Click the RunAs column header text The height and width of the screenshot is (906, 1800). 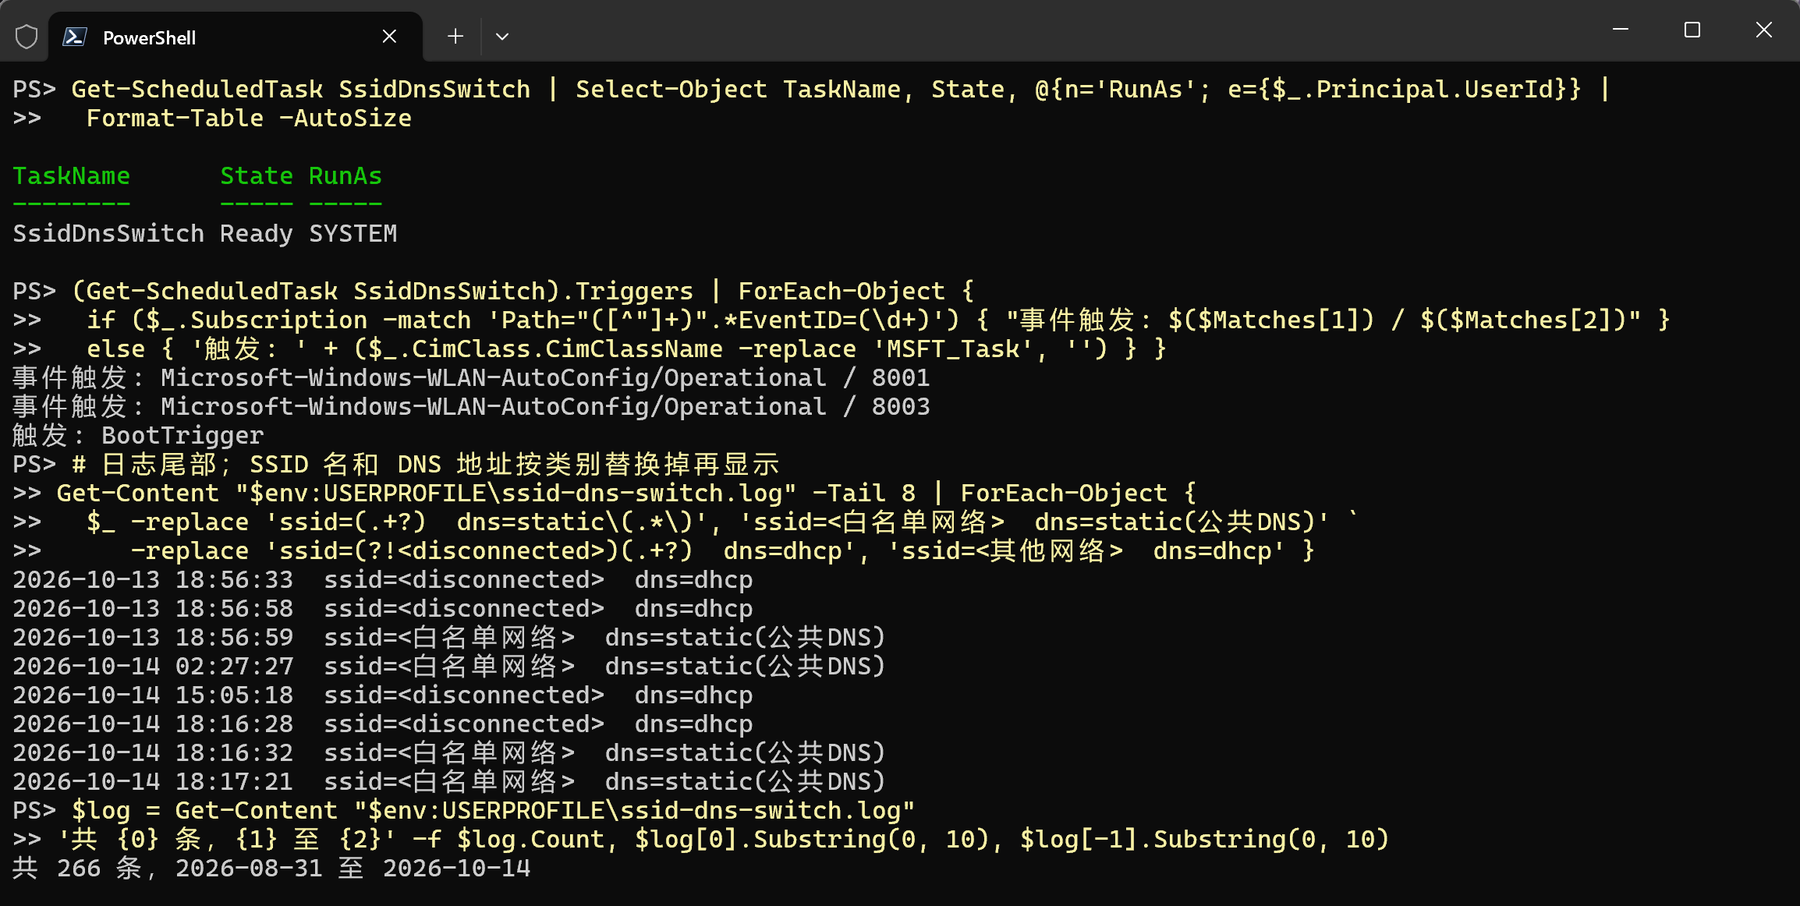coord(345,176)
